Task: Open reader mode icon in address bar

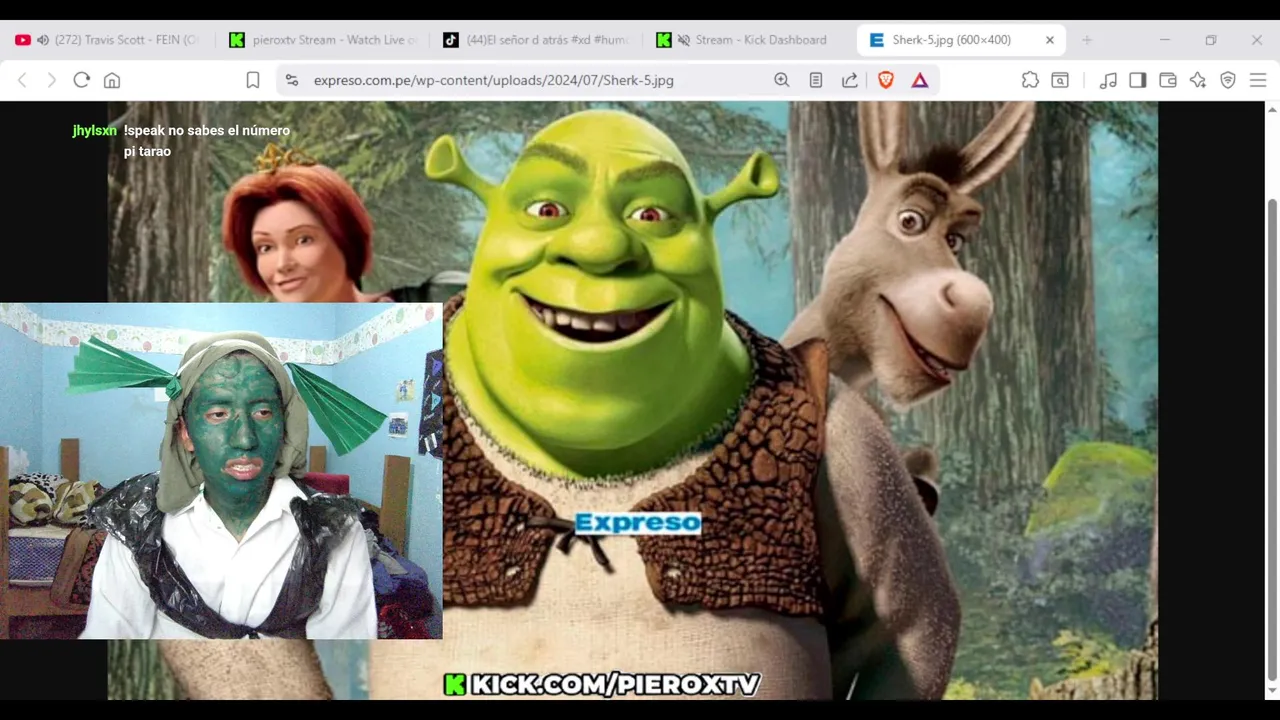Action: pos(816,80)
